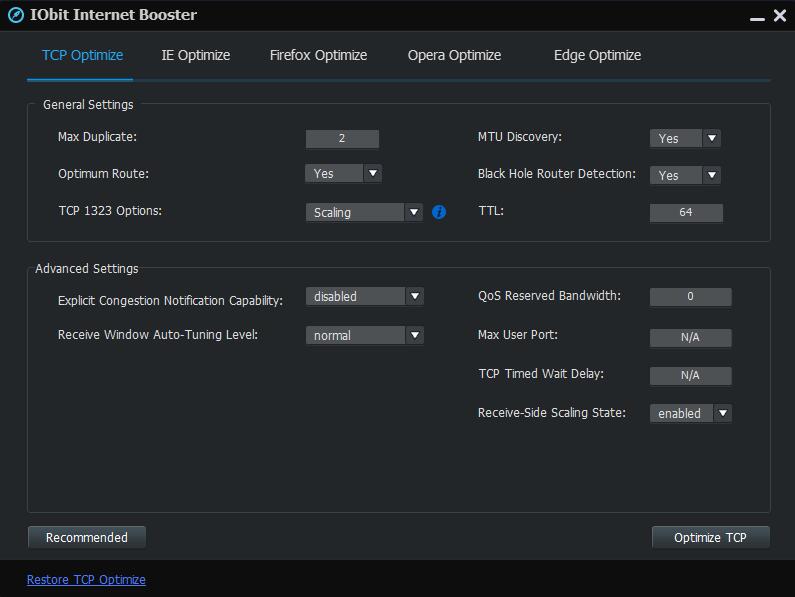Screen dimensions: 795x597
Task: Expand the Receive Window Auto-Tuning Level dropdown
Action: point(415,335)
